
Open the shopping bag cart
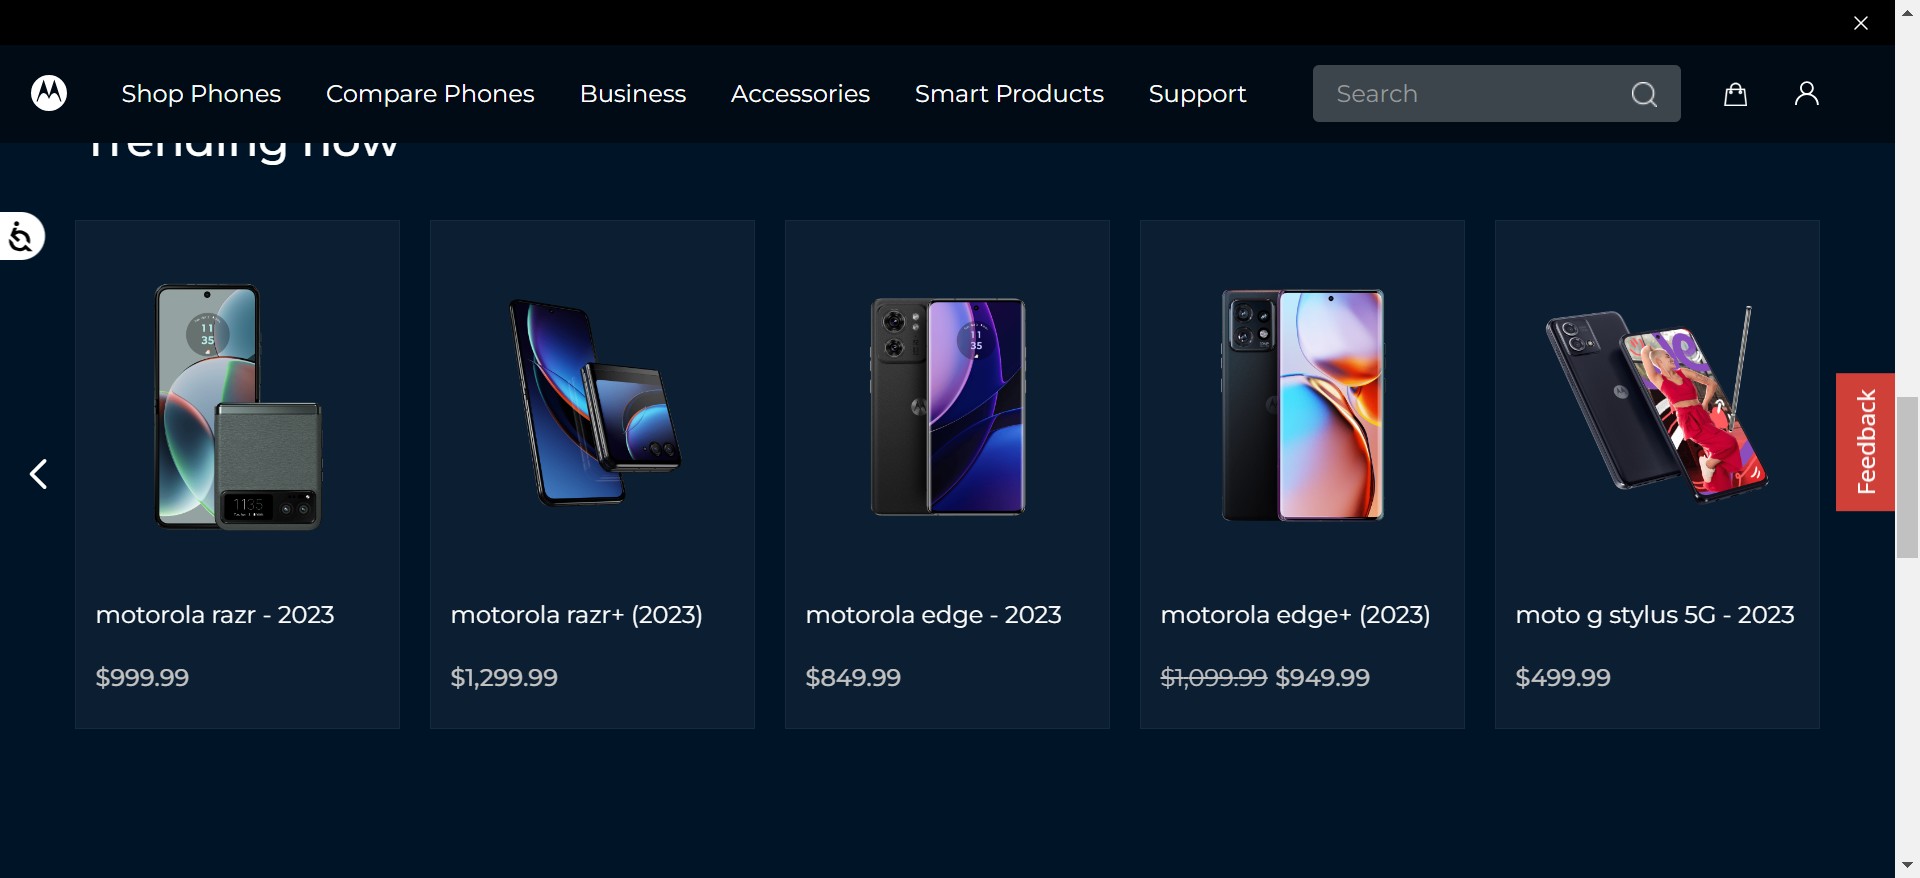point(1735,94)
